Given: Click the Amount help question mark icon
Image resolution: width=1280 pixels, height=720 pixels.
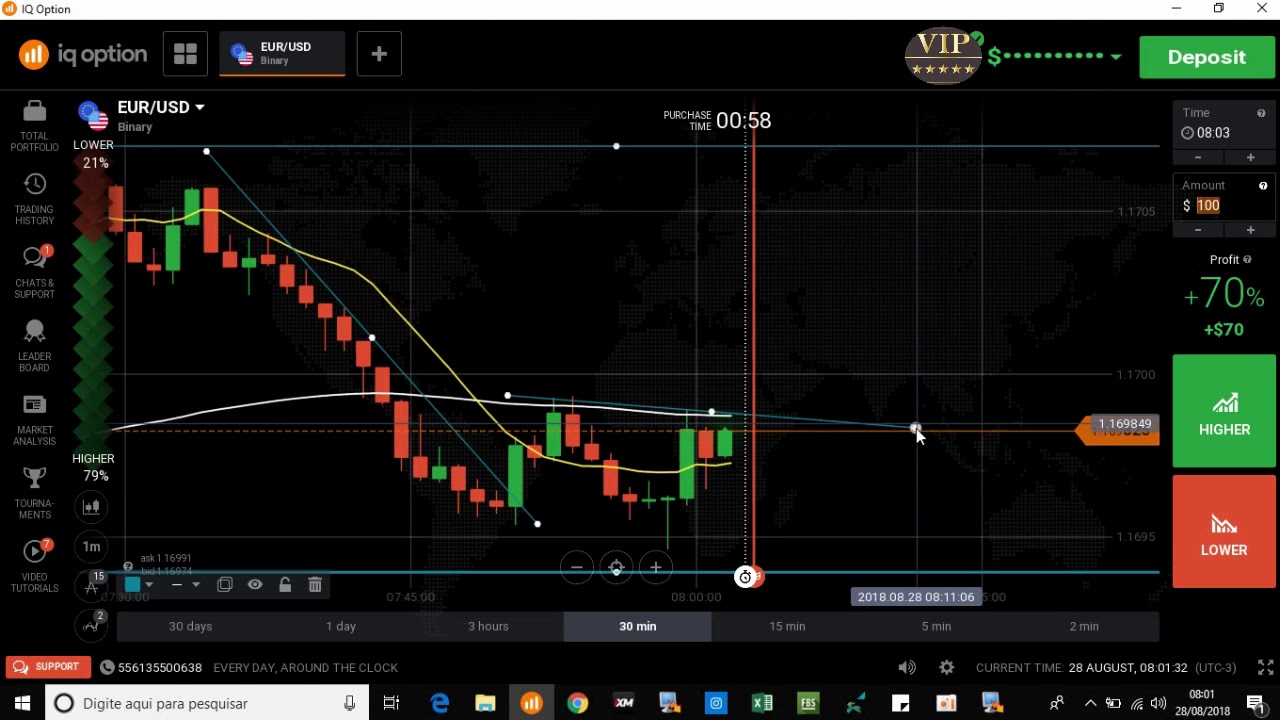Looking at the screenshot, I should tap(1263, 186).
